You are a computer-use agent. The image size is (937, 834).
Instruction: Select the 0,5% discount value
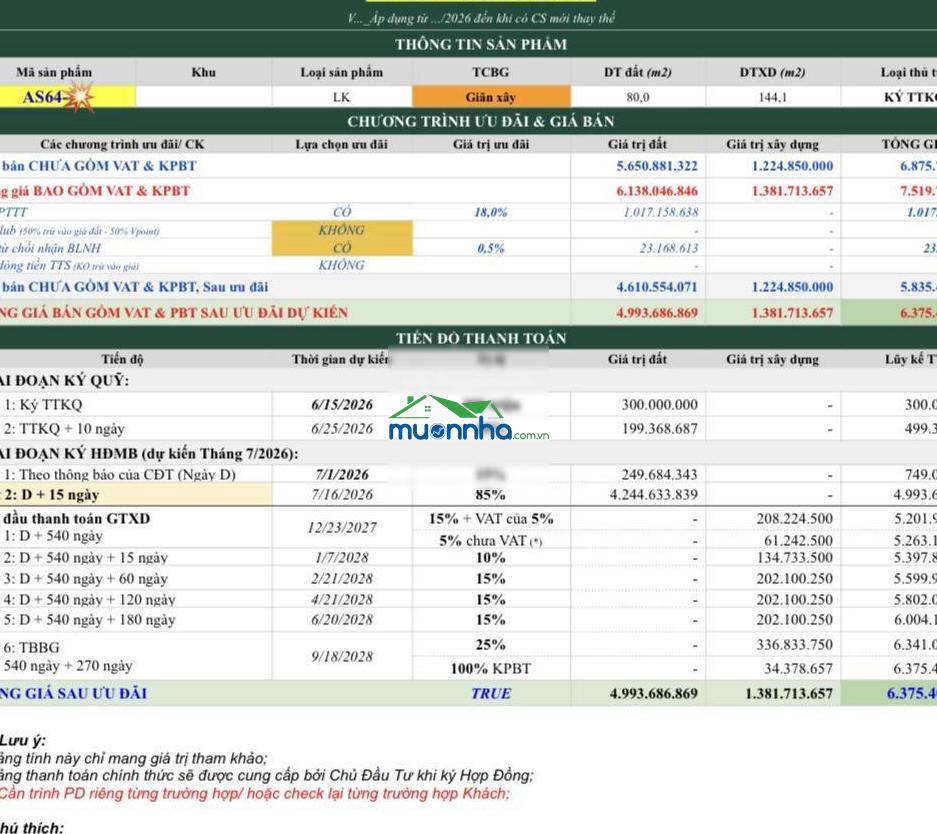[x=491, y=248]
